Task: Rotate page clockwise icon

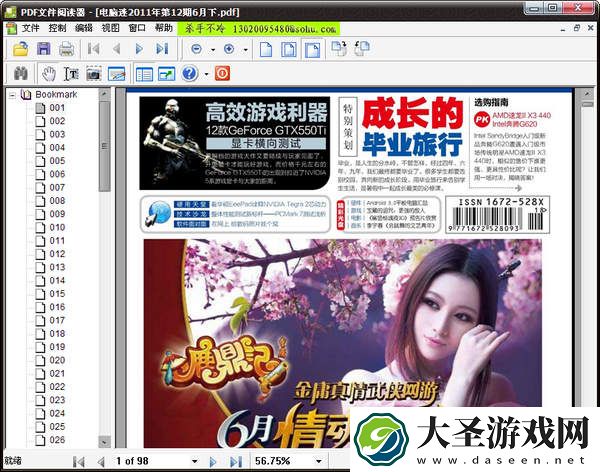Action: pyautogui.click(x=339, y=49)
